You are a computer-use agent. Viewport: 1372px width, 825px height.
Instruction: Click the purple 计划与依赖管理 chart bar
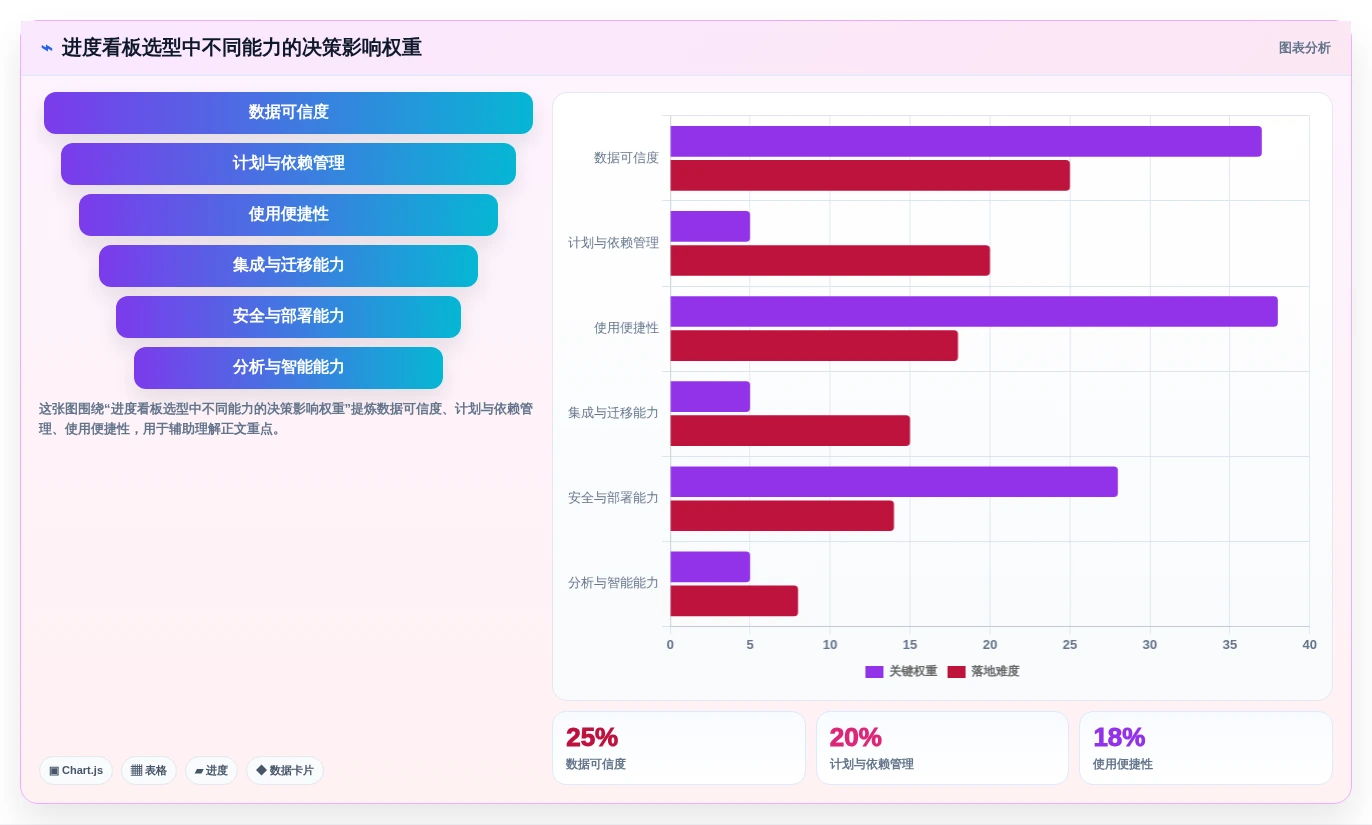pyautogui.click(x=710, y=226)
